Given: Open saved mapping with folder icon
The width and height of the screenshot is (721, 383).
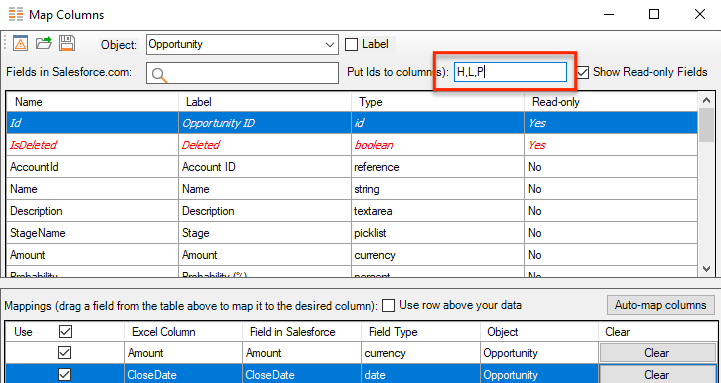Looking at the screenshot, I should click(x=44, y=43).
